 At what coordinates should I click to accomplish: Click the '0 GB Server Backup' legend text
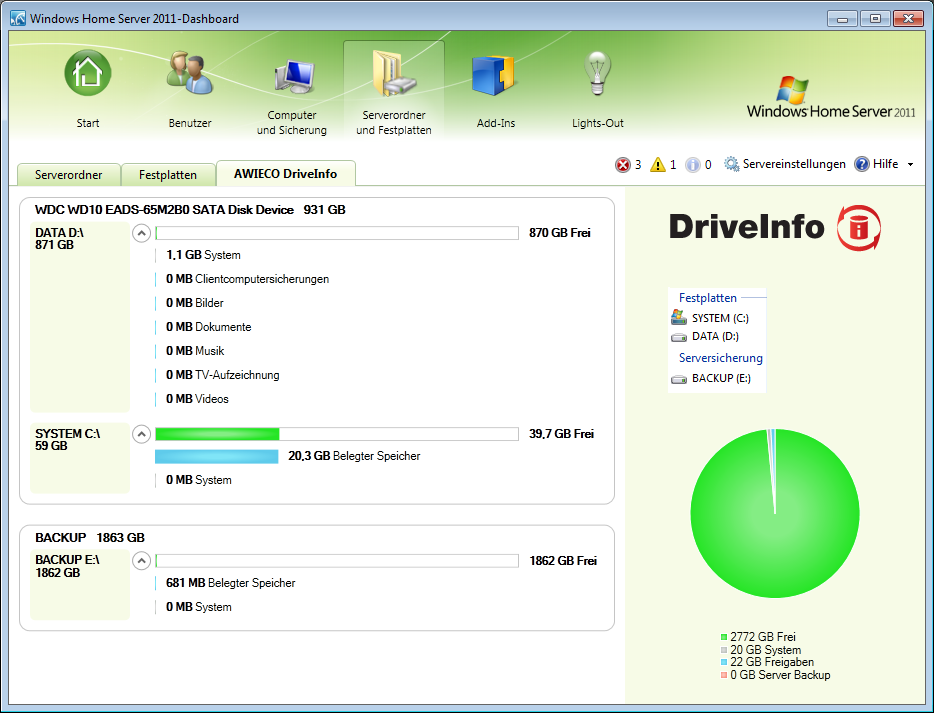[780, 675]
